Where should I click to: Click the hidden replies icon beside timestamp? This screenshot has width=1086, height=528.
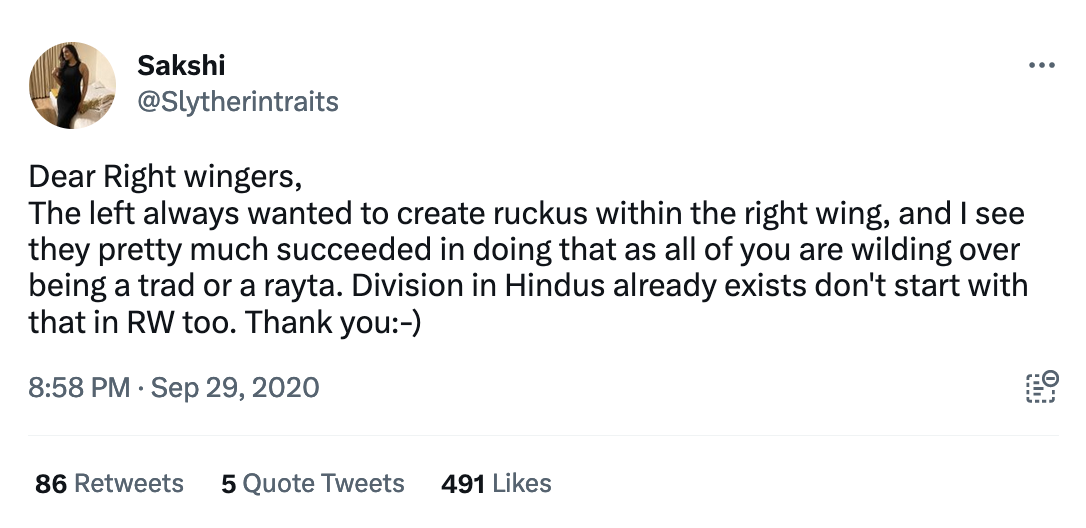coord(1041,386)
